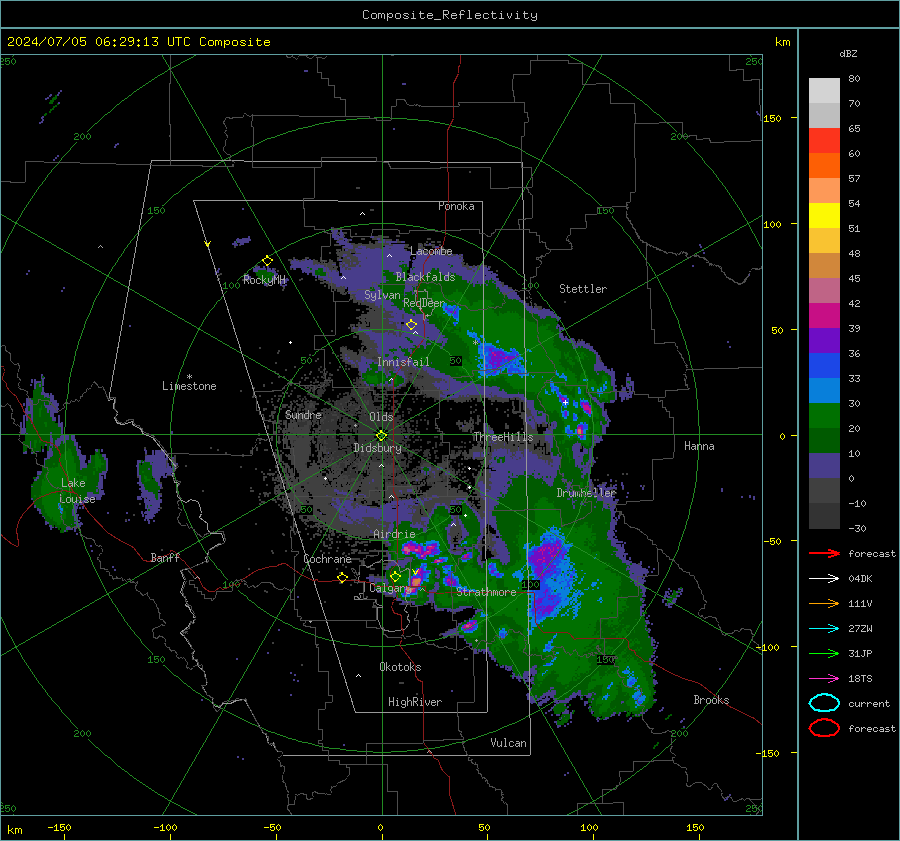Click the magenta 18TS arrow icon

[x=824, y=679]
